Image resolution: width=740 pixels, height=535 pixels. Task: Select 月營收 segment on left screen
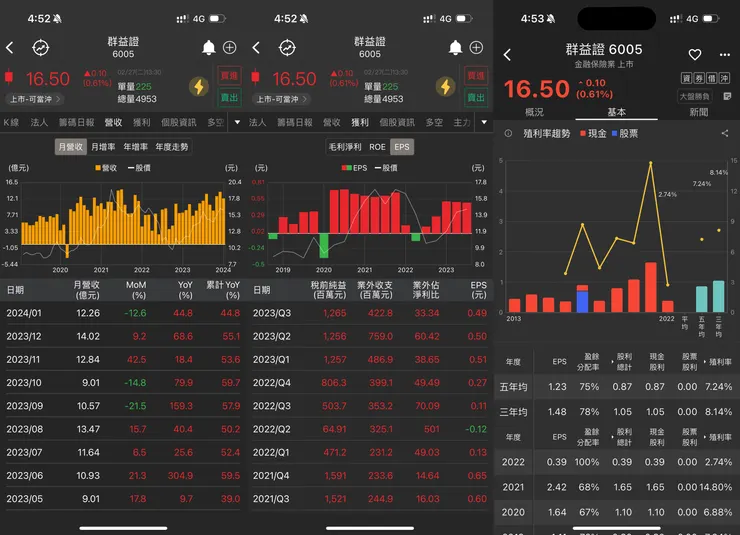click(x=71, y=147)
